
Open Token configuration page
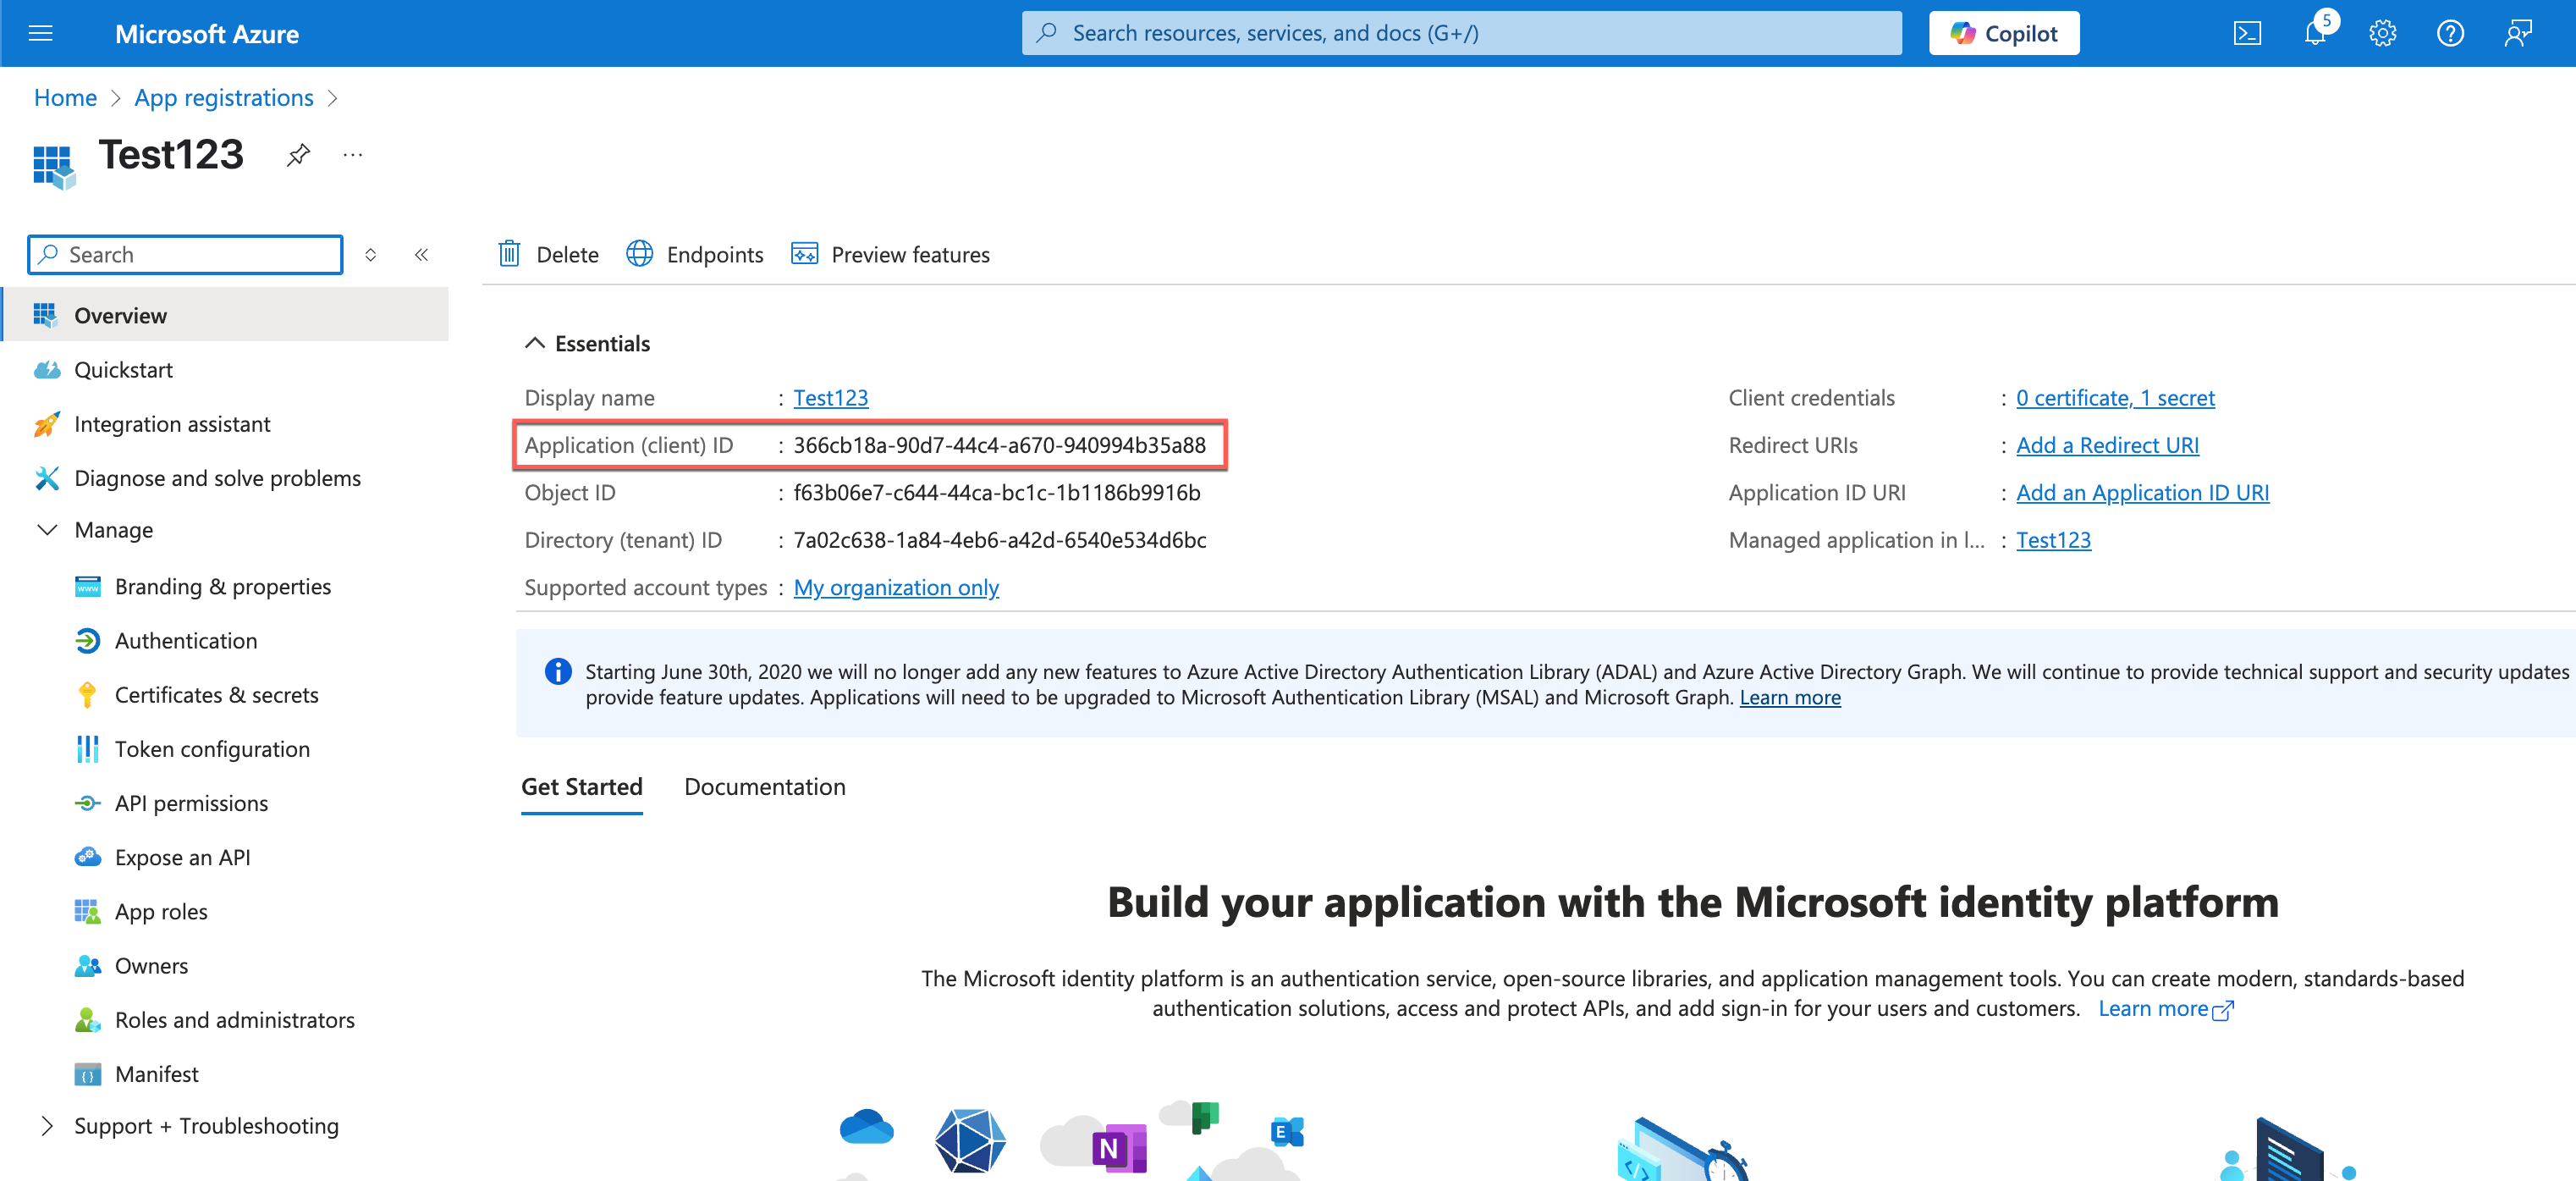click(x=212, y=749)
